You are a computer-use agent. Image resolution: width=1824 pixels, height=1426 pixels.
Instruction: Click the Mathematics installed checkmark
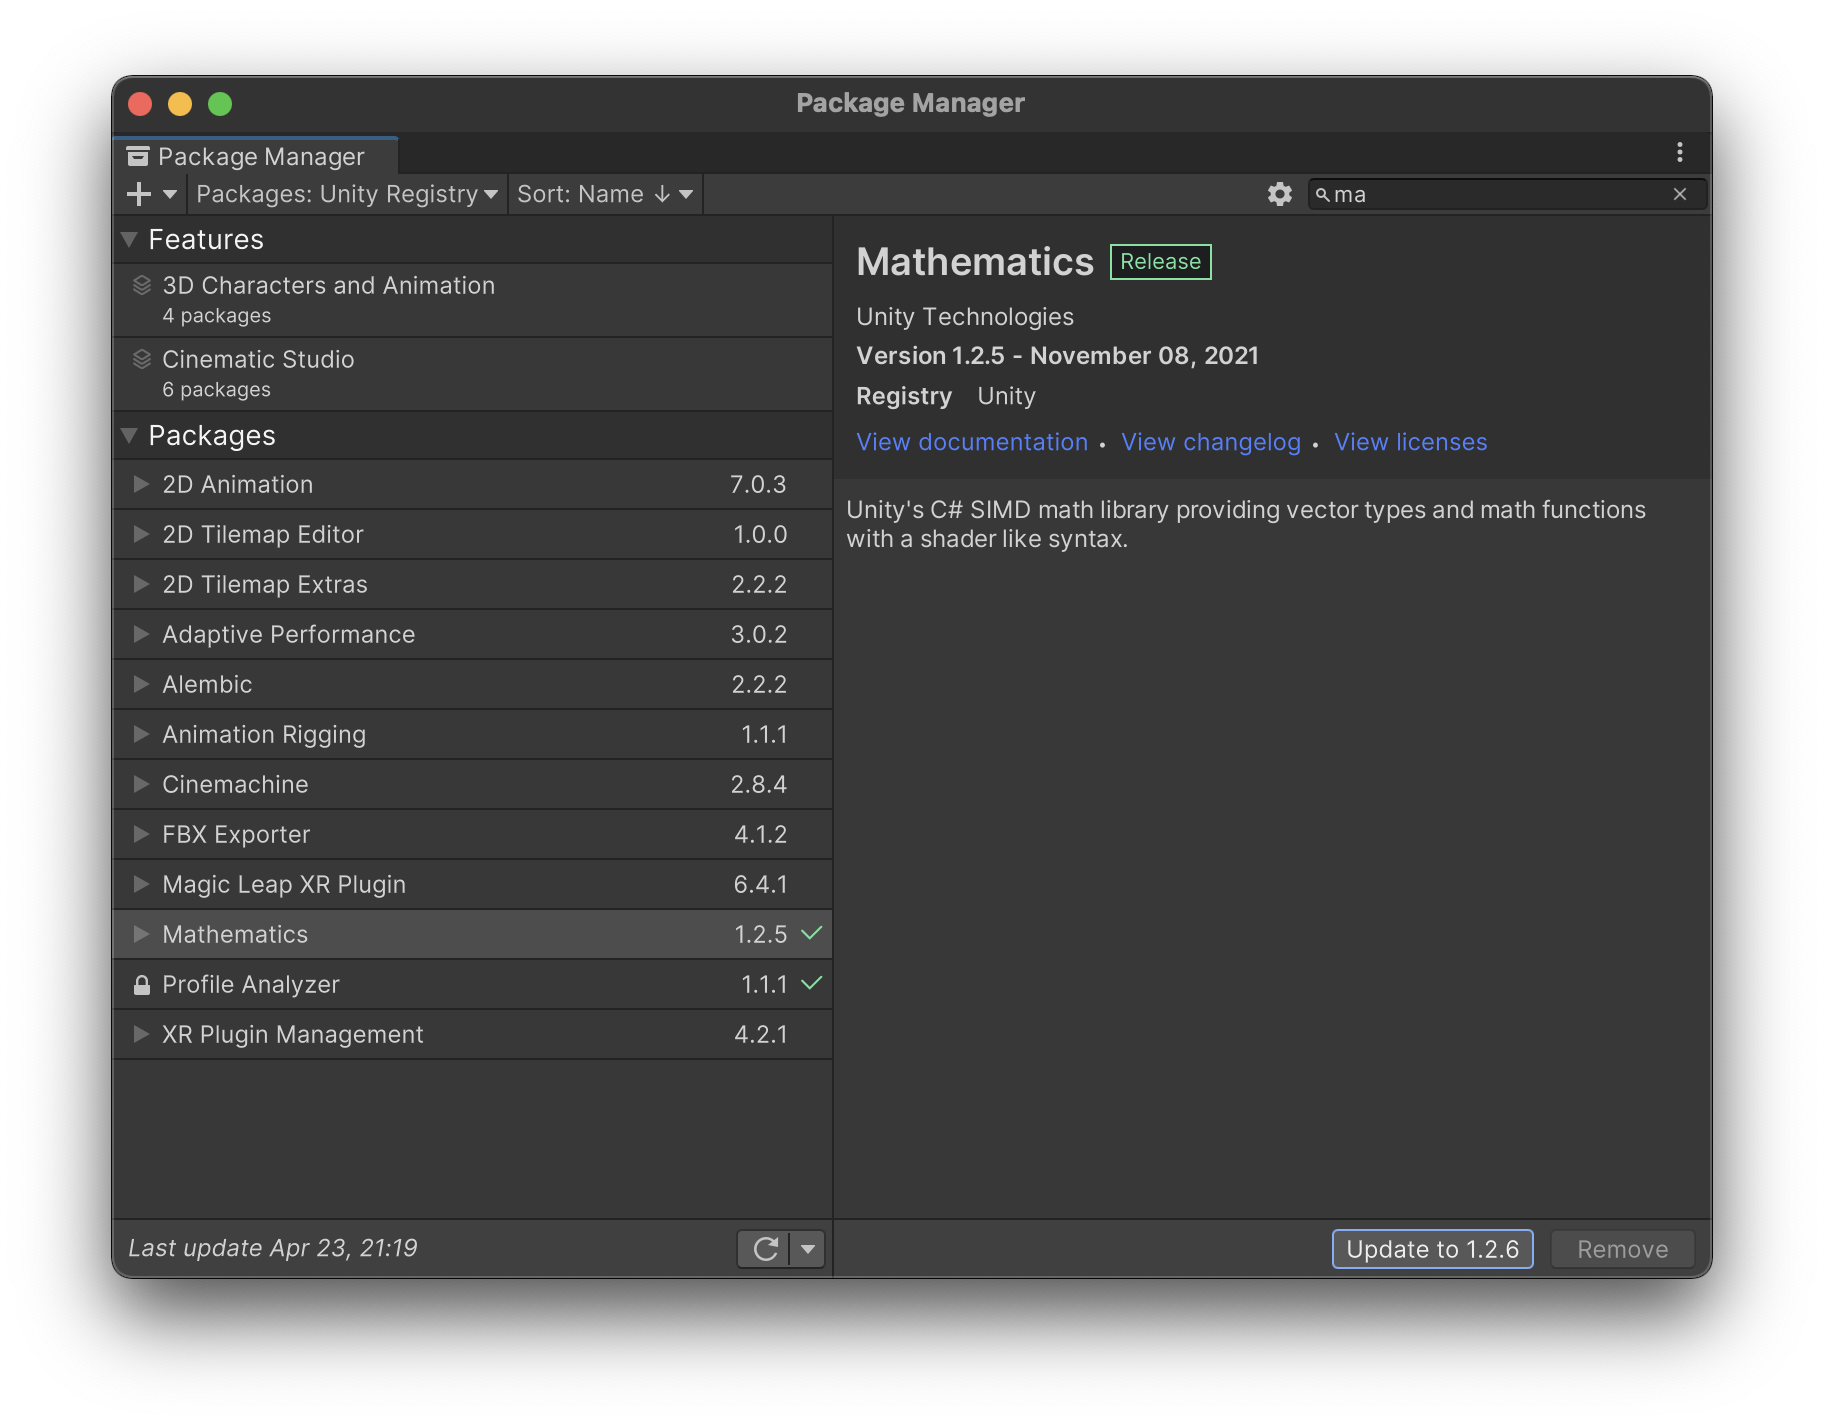pos(812,933)
